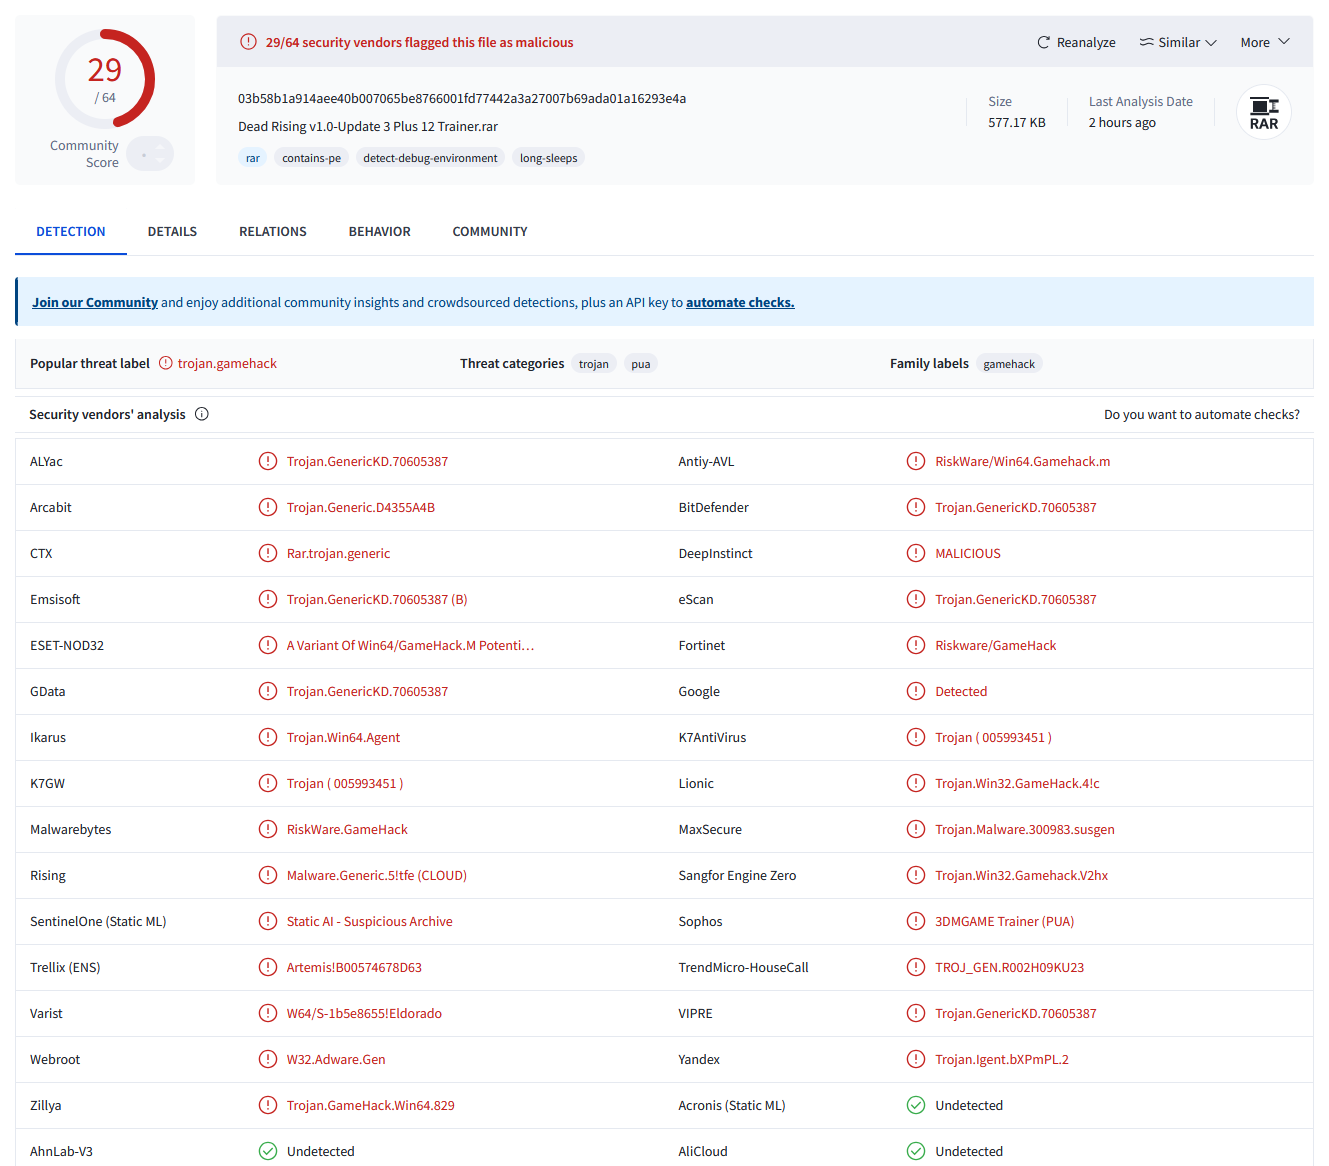Click the trojan threat category chip
The width and height of the screenshot is (1329, 1166).
(594, 364)
